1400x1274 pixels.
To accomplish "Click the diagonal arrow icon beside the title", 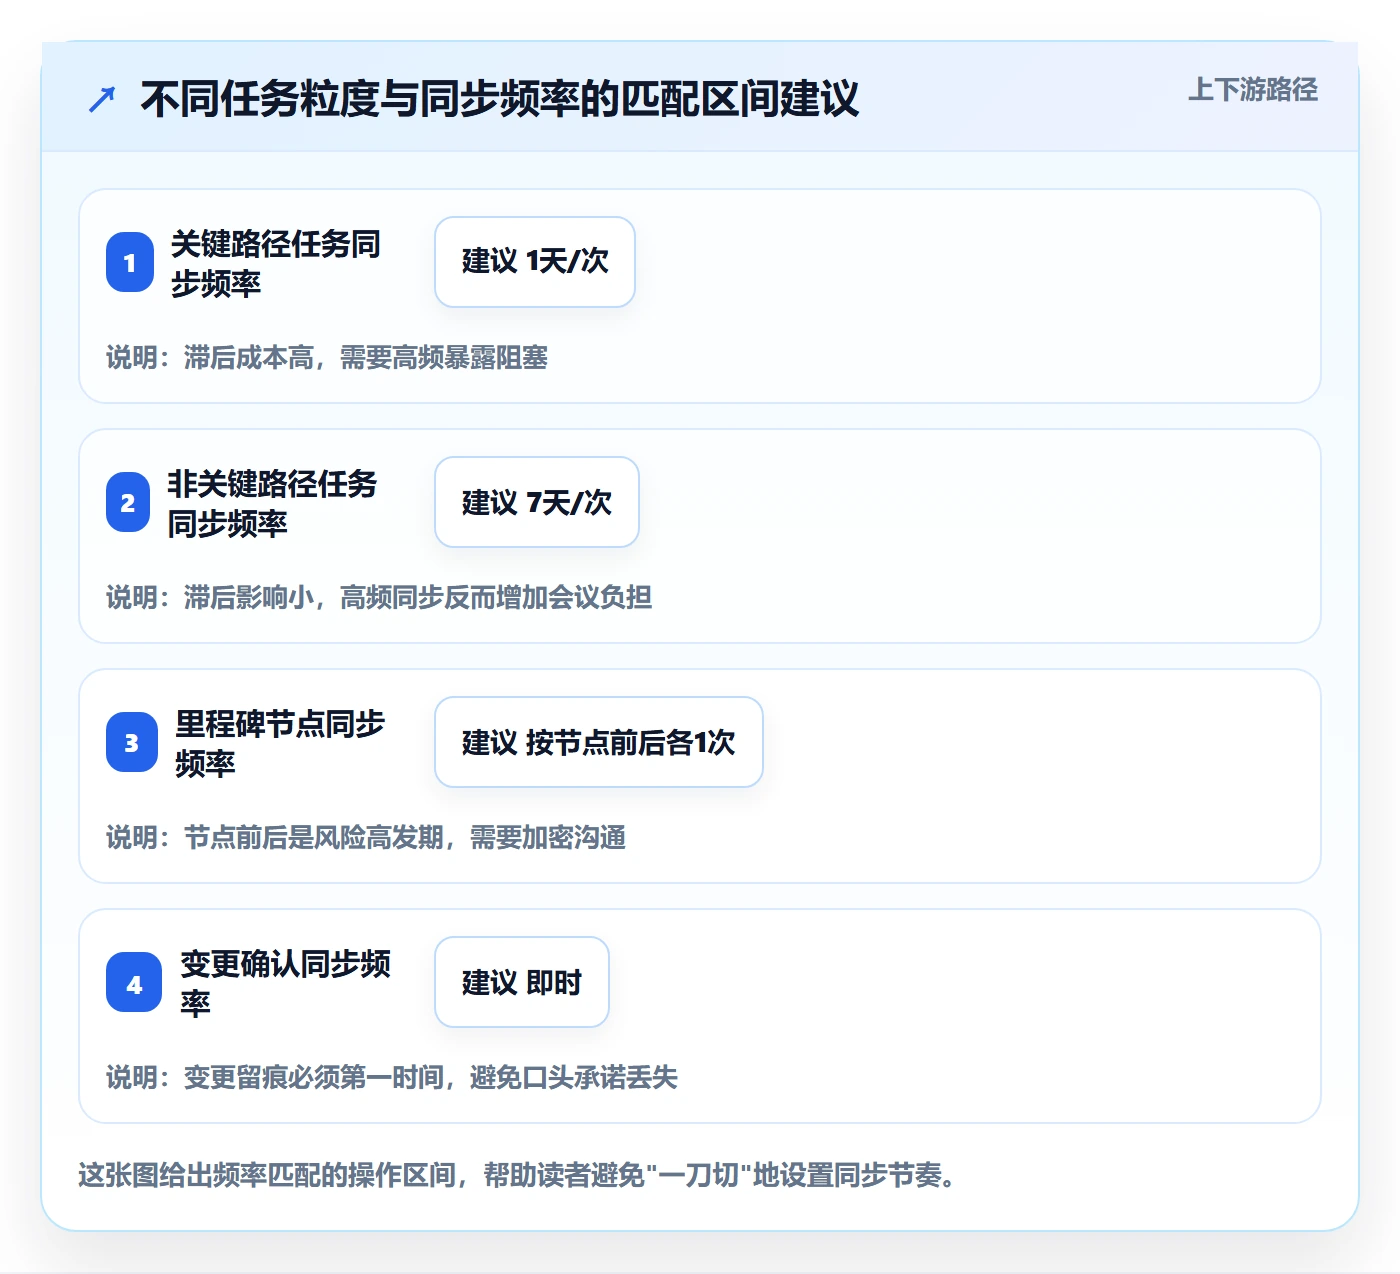I will [x=102, y=99].
